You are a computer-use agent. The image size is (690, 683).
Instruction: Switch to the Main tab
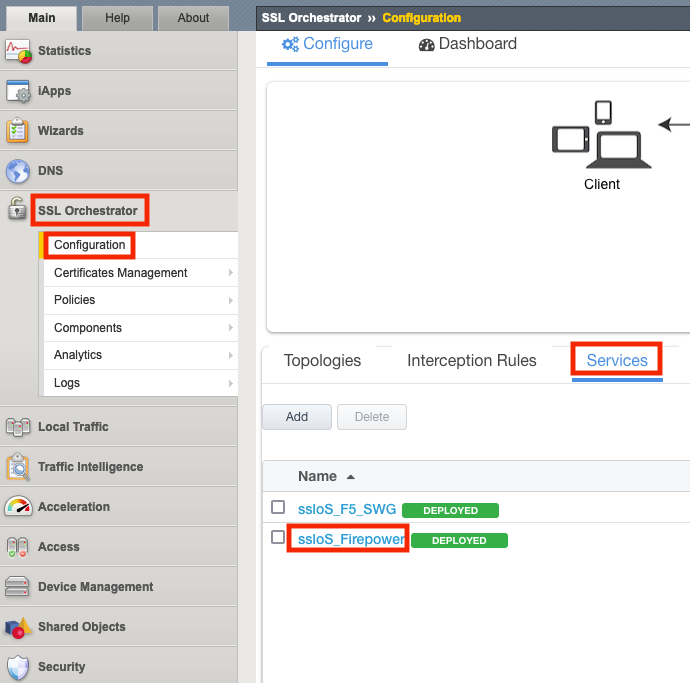(41, 18)
